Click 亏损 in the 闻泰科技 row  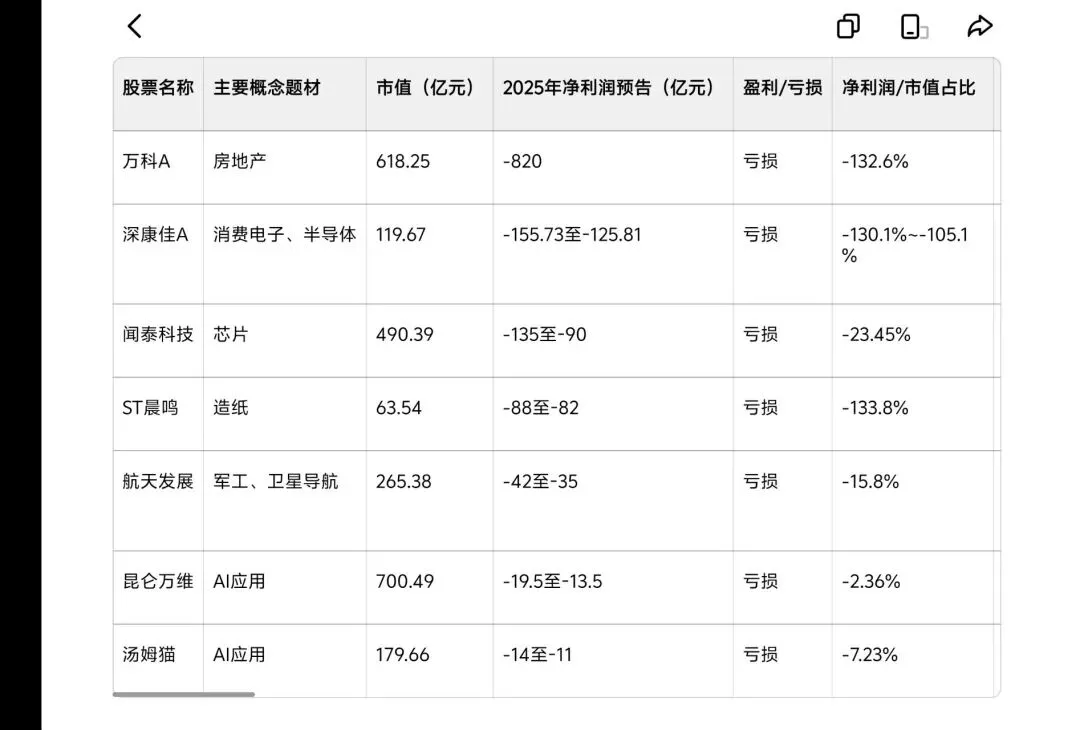tap(760, 335)
